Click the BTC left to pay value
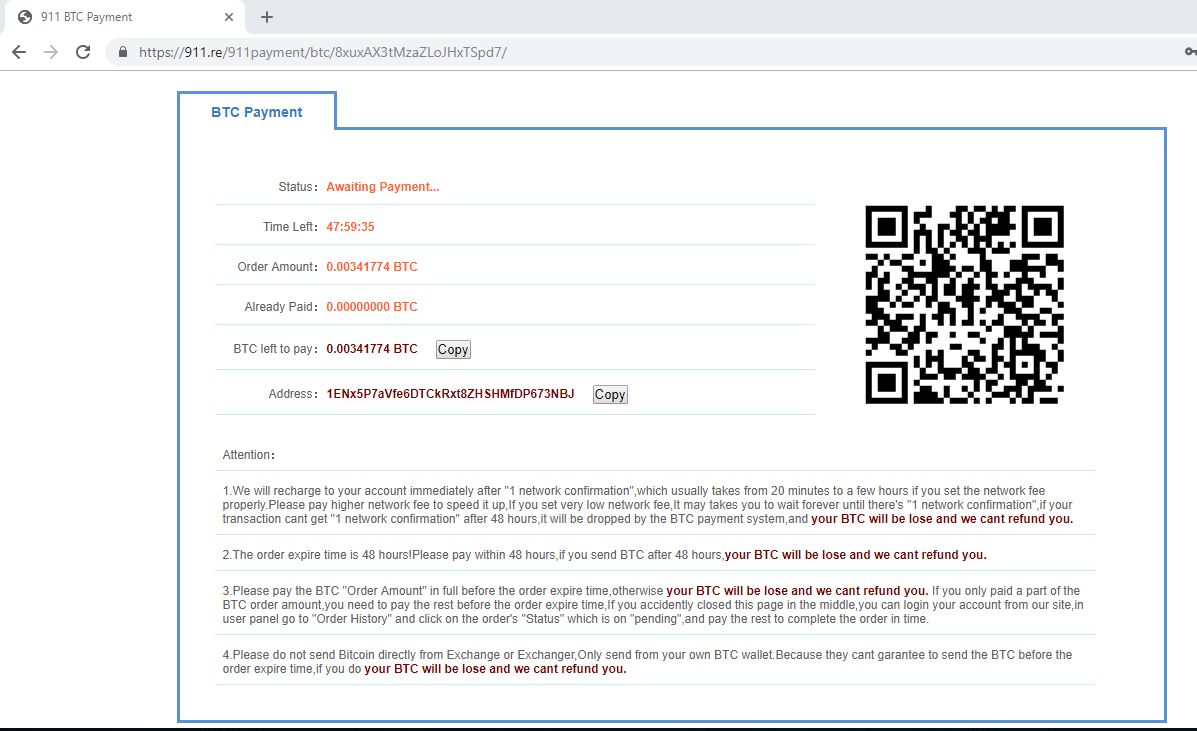 point(372,349)
